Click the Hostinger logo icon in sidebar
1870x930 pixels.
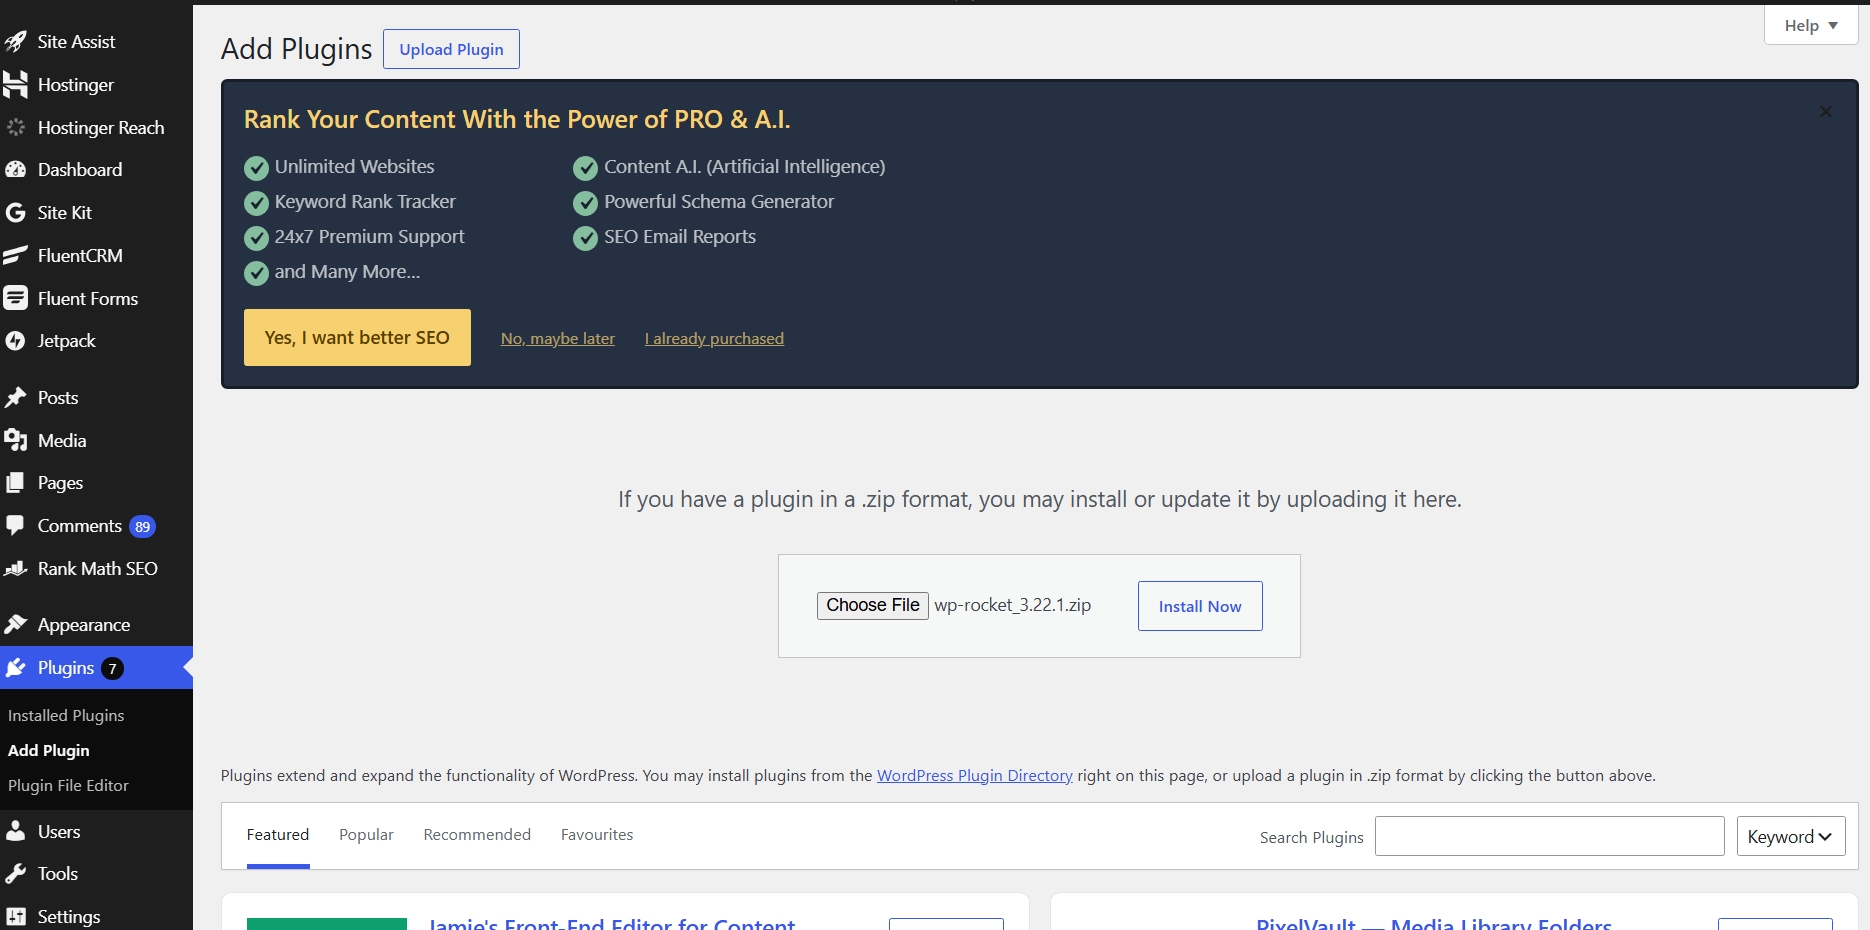coord(15,85)
